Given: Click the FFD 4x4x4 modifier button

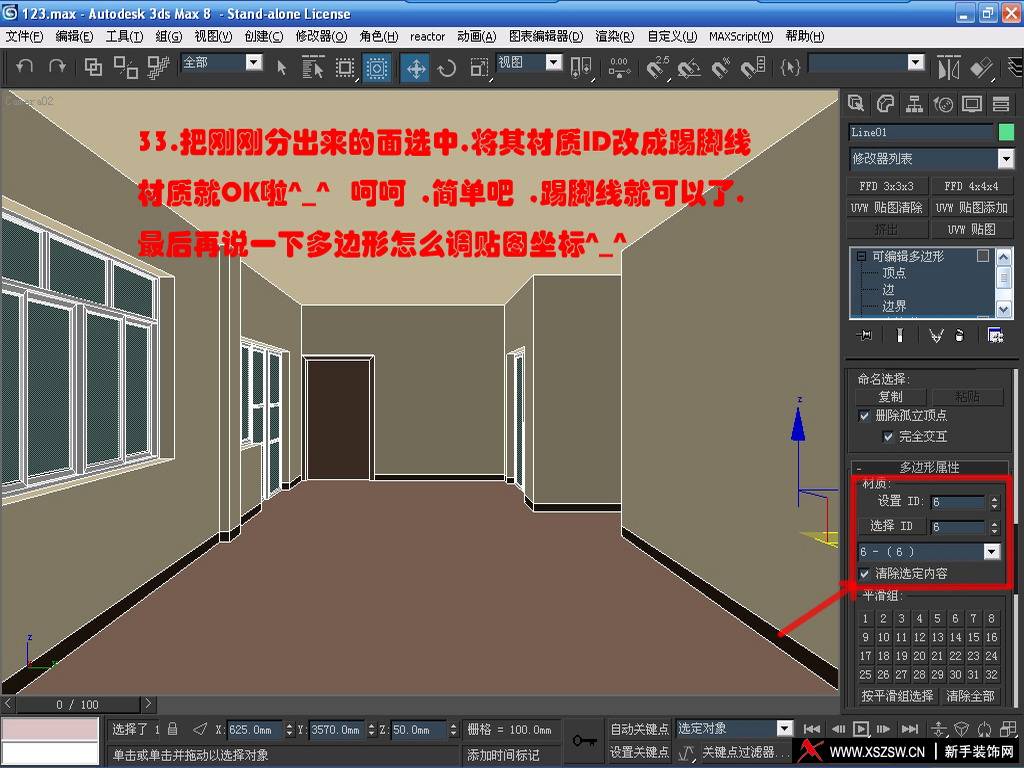Looking at the screenshot, I should coord(971,186).
